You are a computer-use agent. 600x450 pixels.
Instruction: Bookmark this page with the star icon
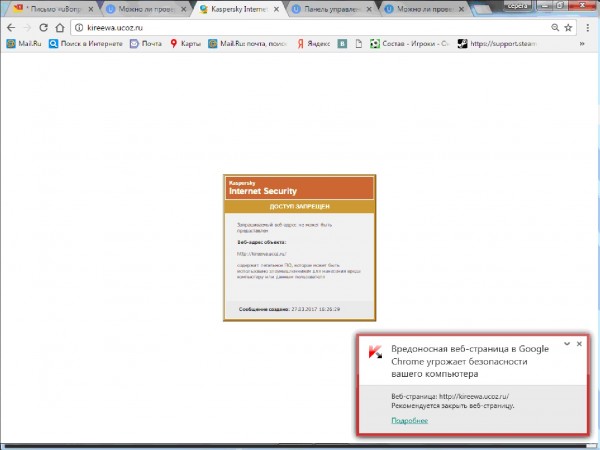coord(568,28)
